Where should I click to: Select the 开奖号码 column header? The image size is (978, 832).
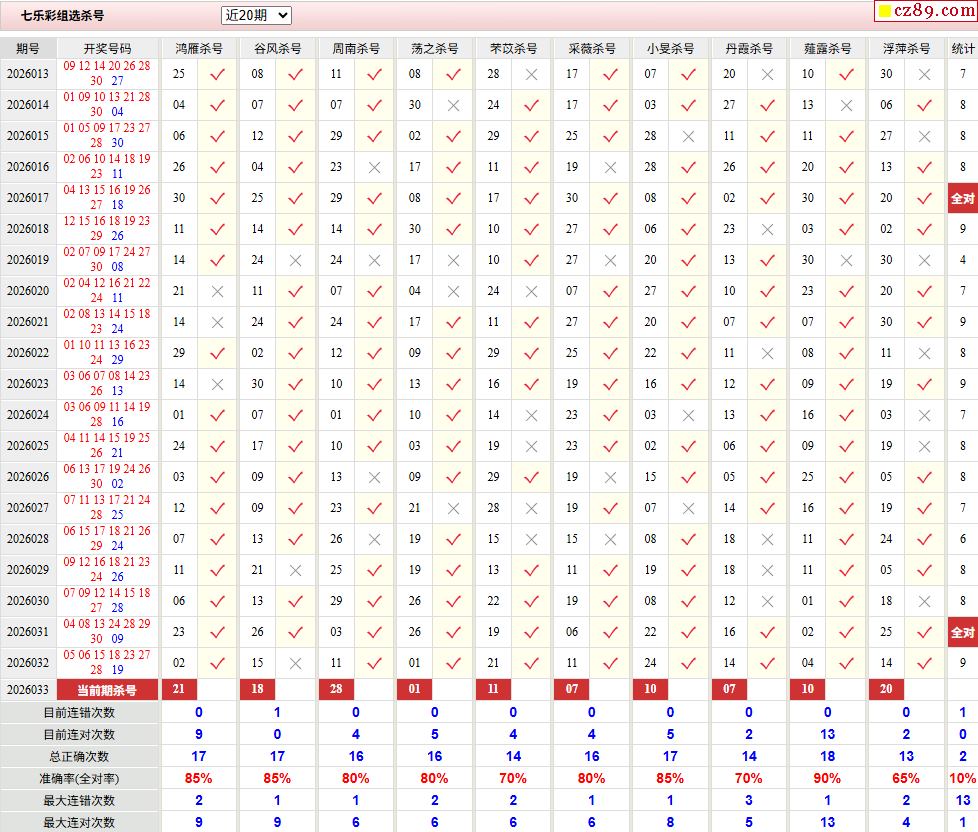(x=107, y=48)
